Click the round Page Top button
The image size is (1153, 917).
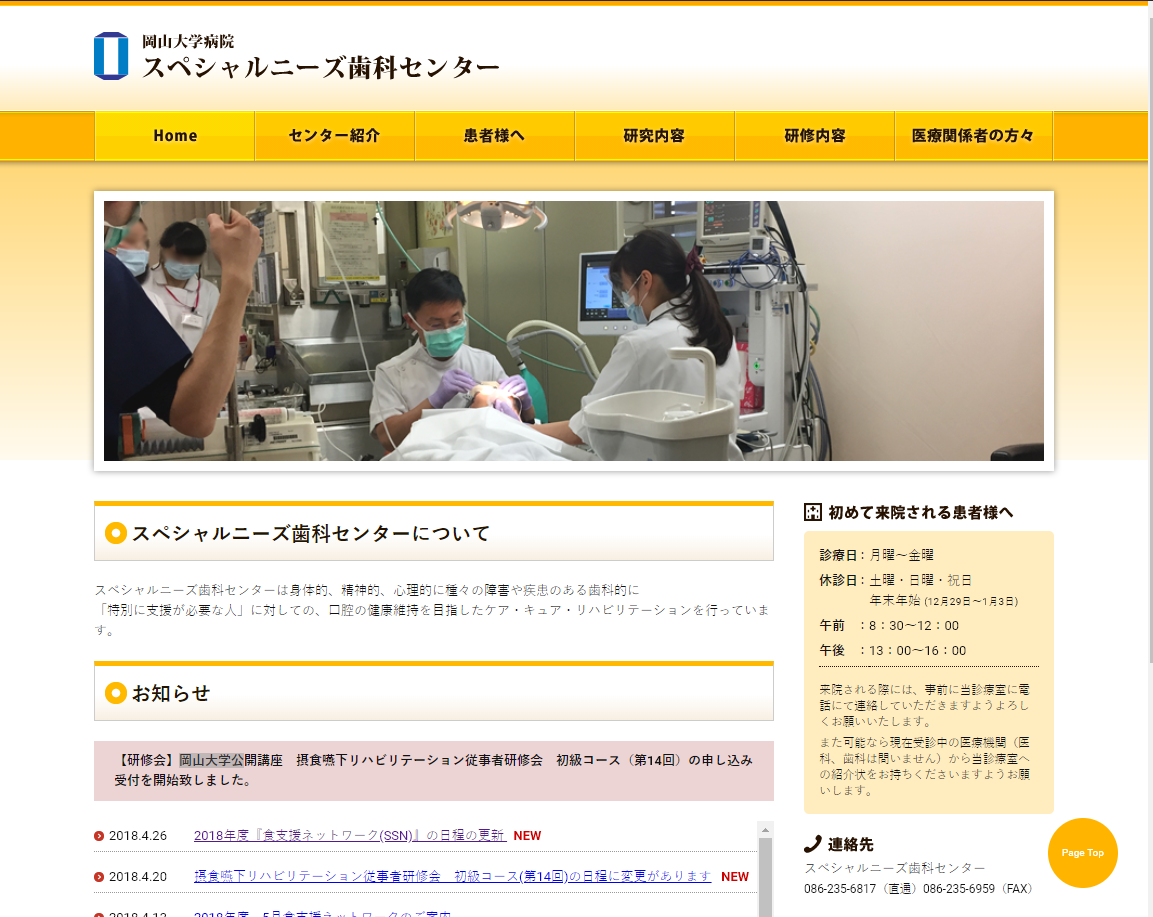pos(1082,853)
